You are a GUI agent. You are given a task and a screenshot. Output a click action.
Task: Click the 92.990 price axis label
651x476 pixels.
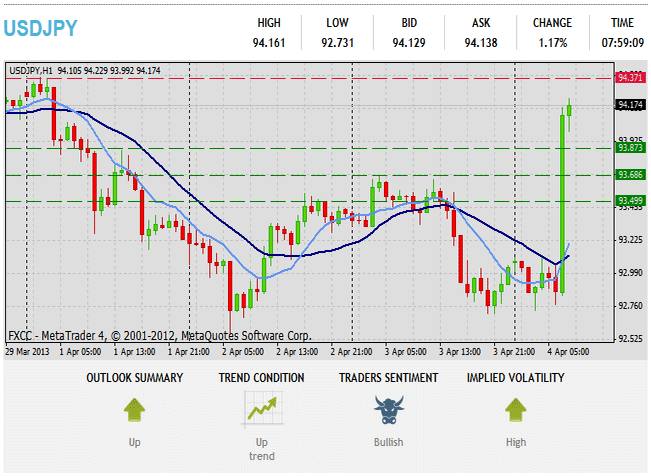coord(631,272)
